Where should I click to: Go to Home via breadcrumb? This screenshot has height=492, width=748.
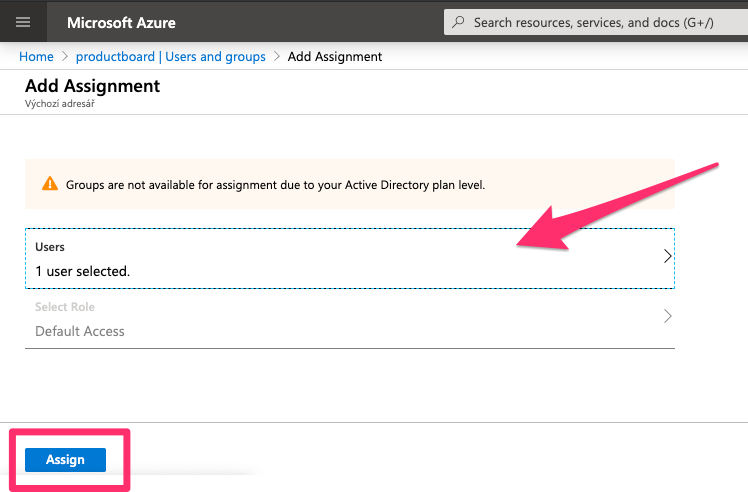[x=36, y=57]
